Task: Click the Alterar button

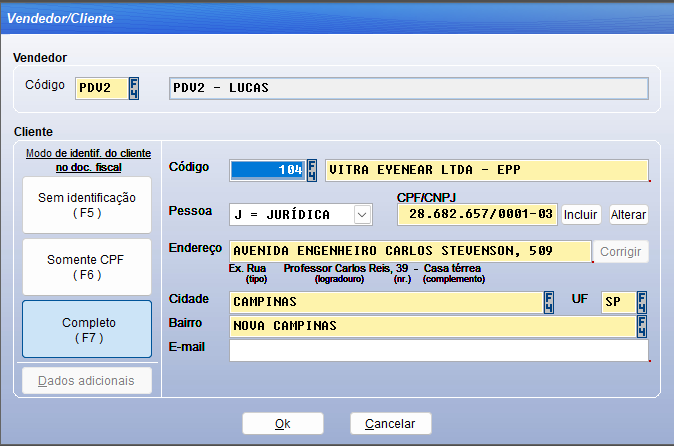Action: tap(629, 215)
